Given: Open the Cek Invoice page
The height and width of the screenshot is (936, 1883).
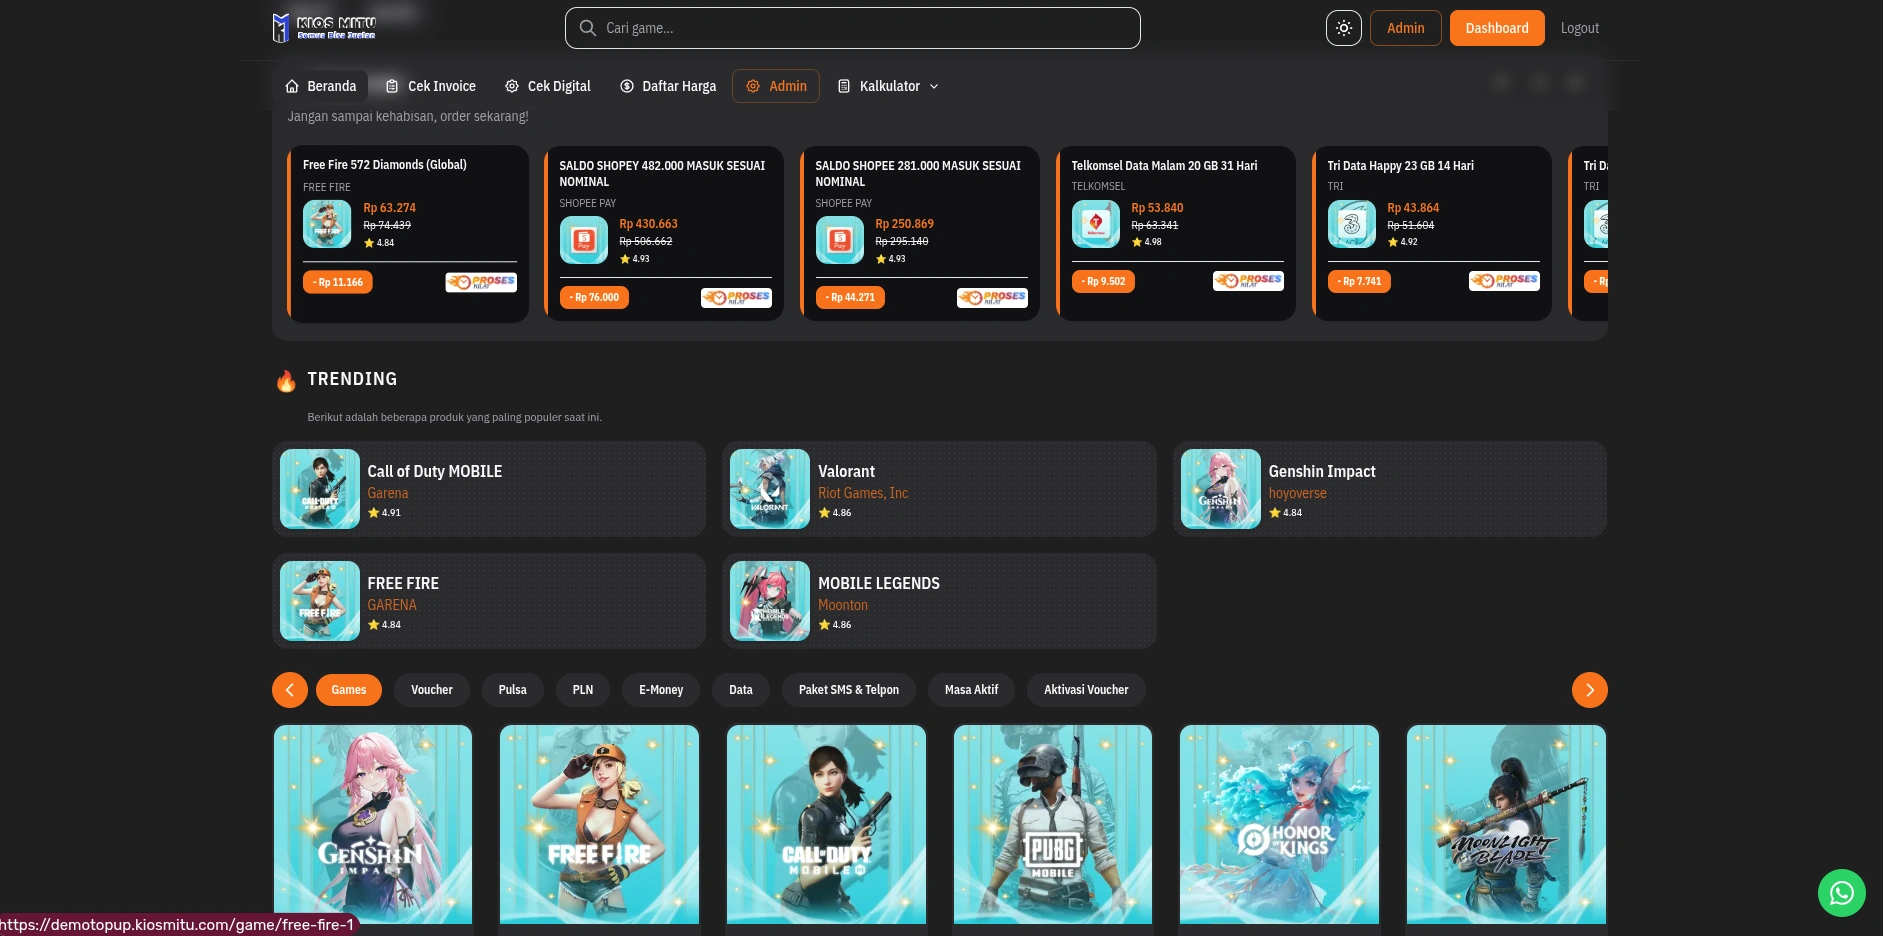Looking at the screenshot, I should click(431, 86).
